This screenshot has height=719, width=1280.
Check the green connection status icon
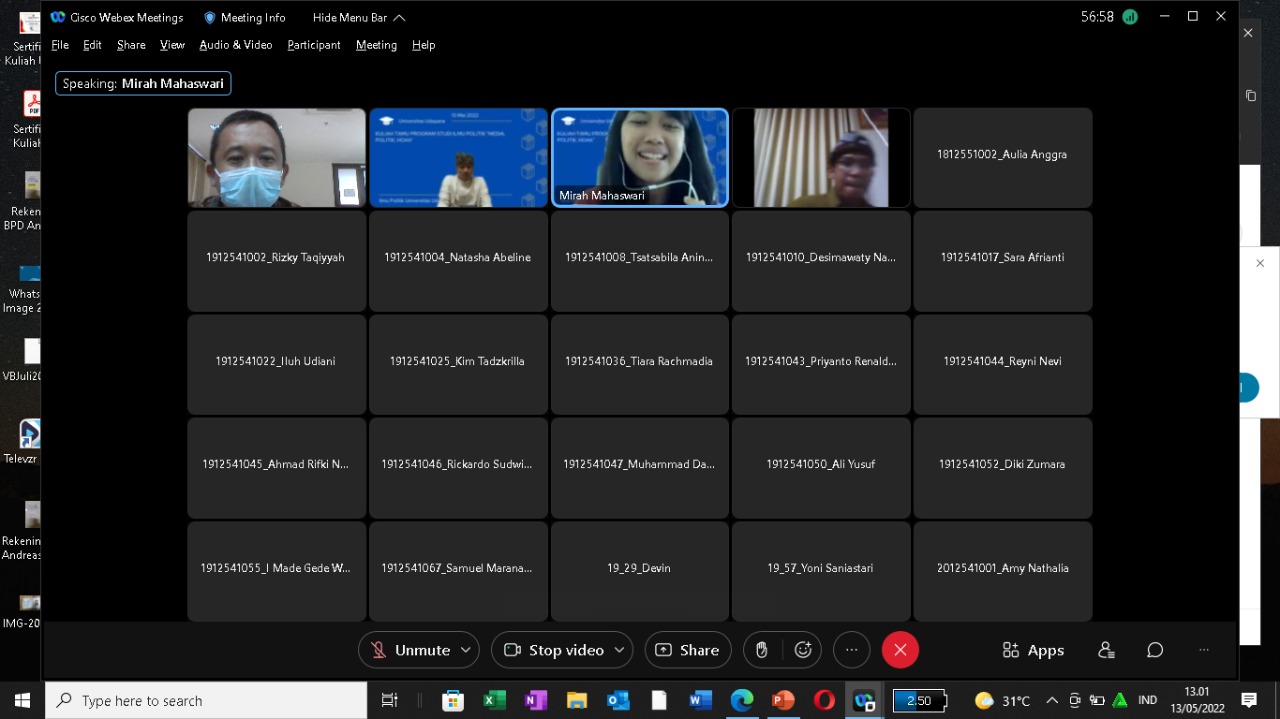click(1130, 17)
